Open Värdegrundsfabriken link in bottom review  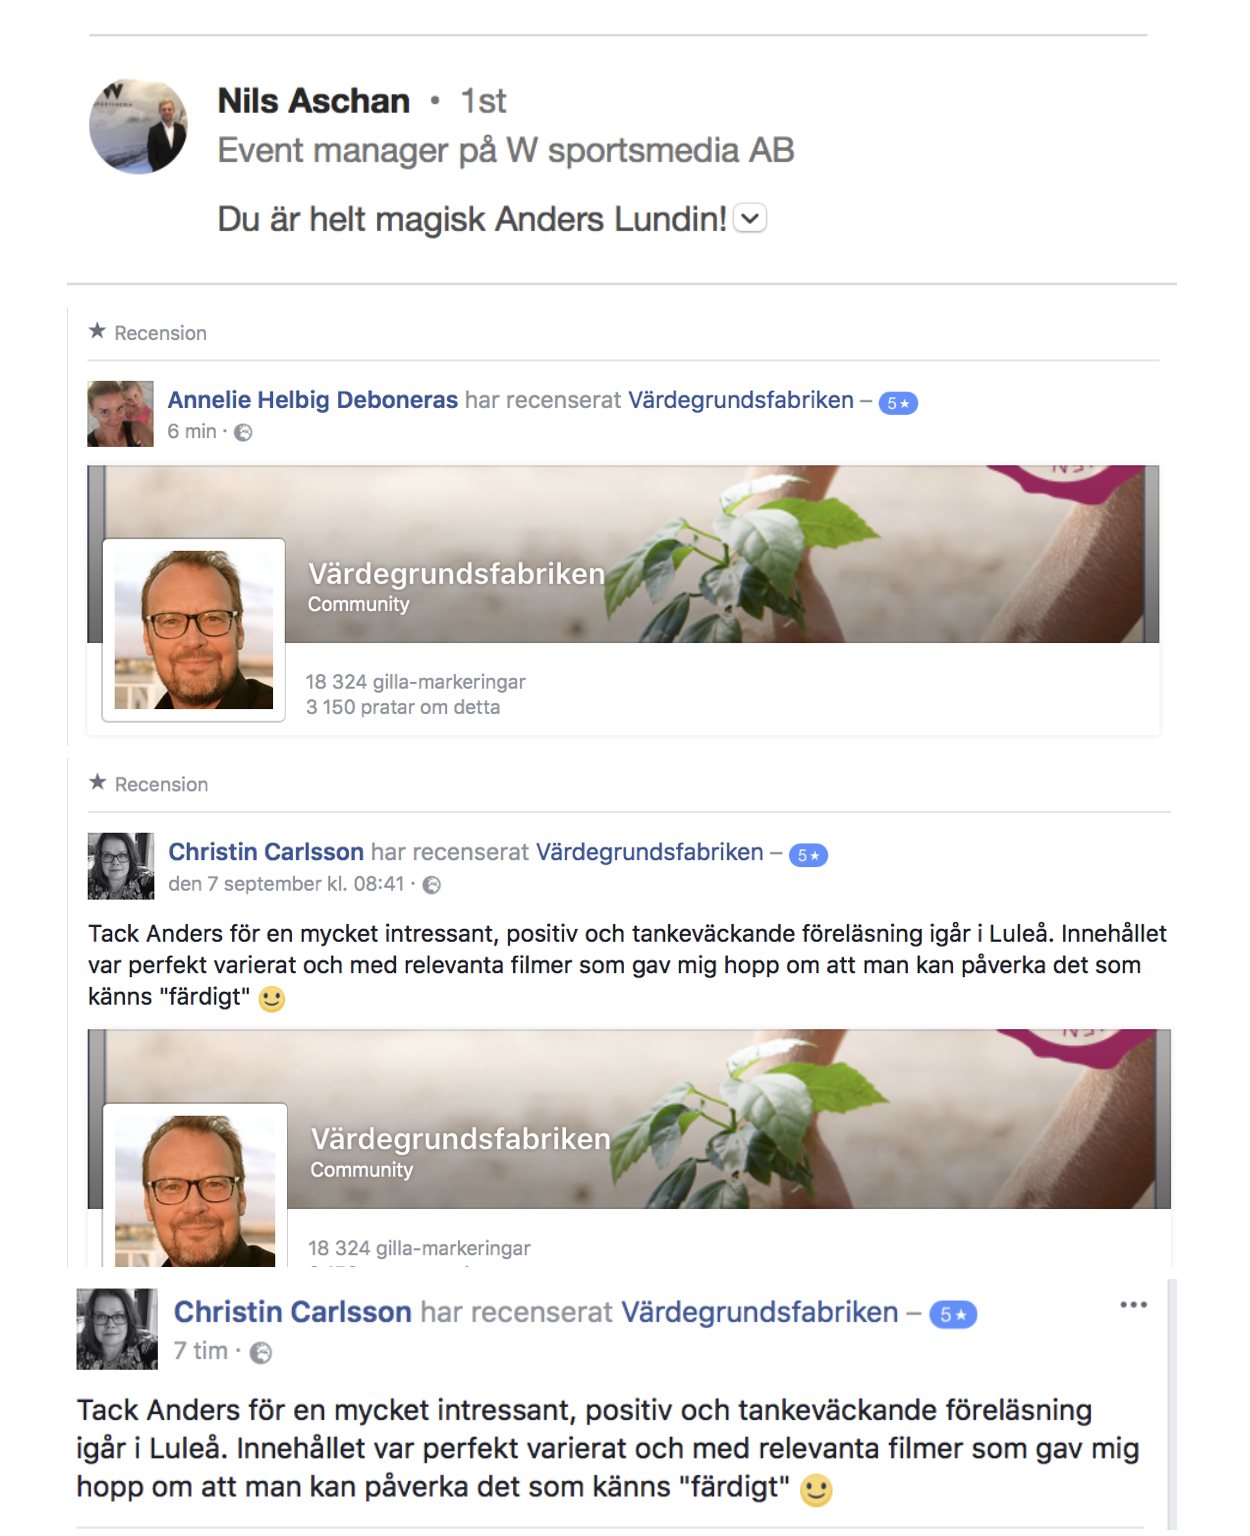click(x=760, y=1312)
